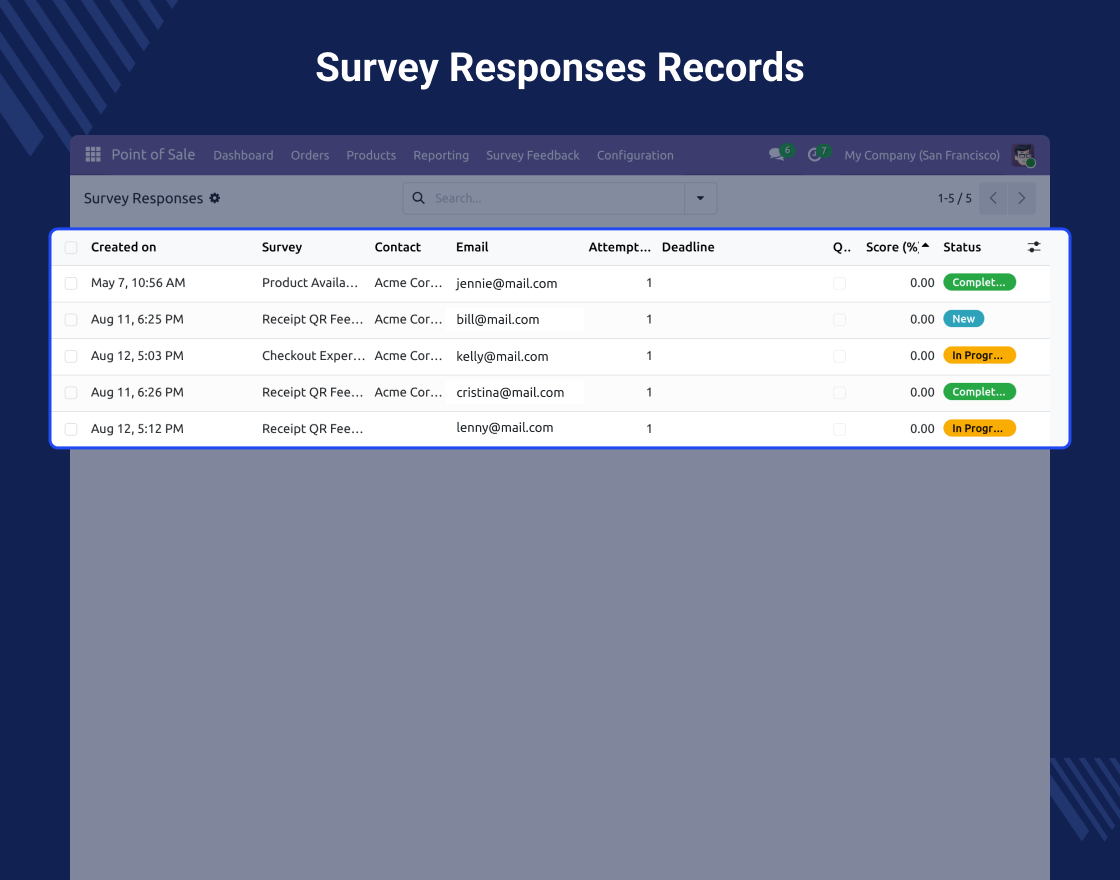Sort by the Email column header

[472, 247]
